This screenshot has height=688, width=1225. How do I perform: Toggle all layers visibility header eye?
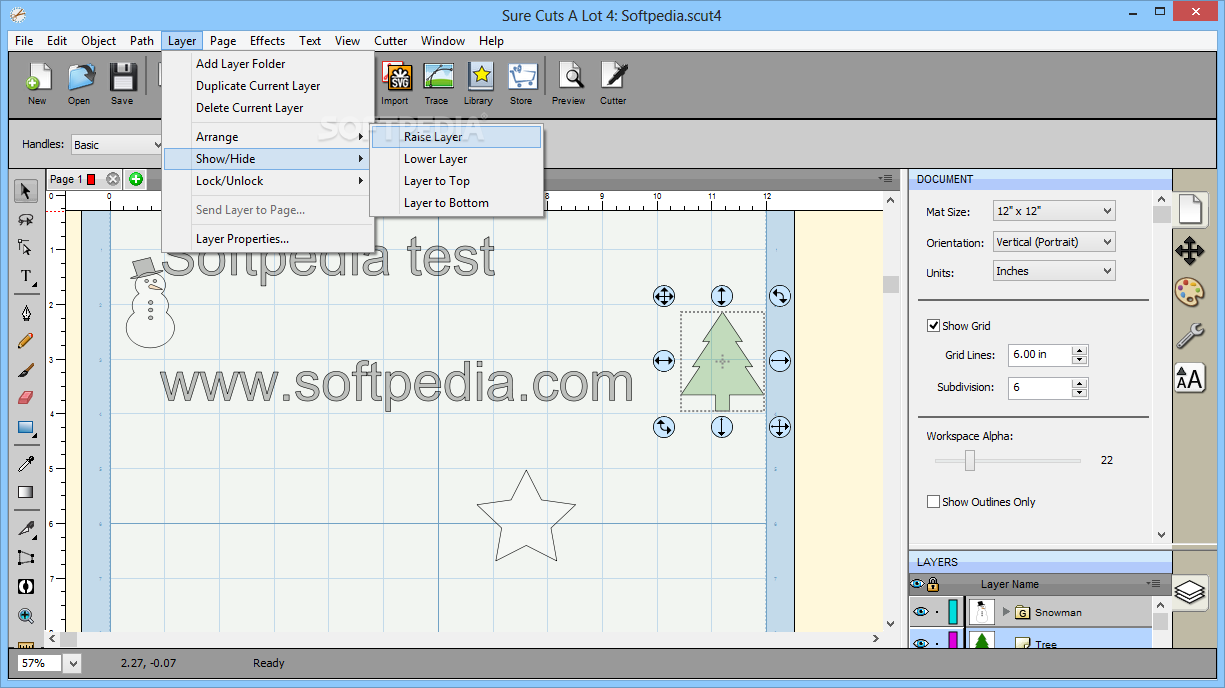[917, 584]
